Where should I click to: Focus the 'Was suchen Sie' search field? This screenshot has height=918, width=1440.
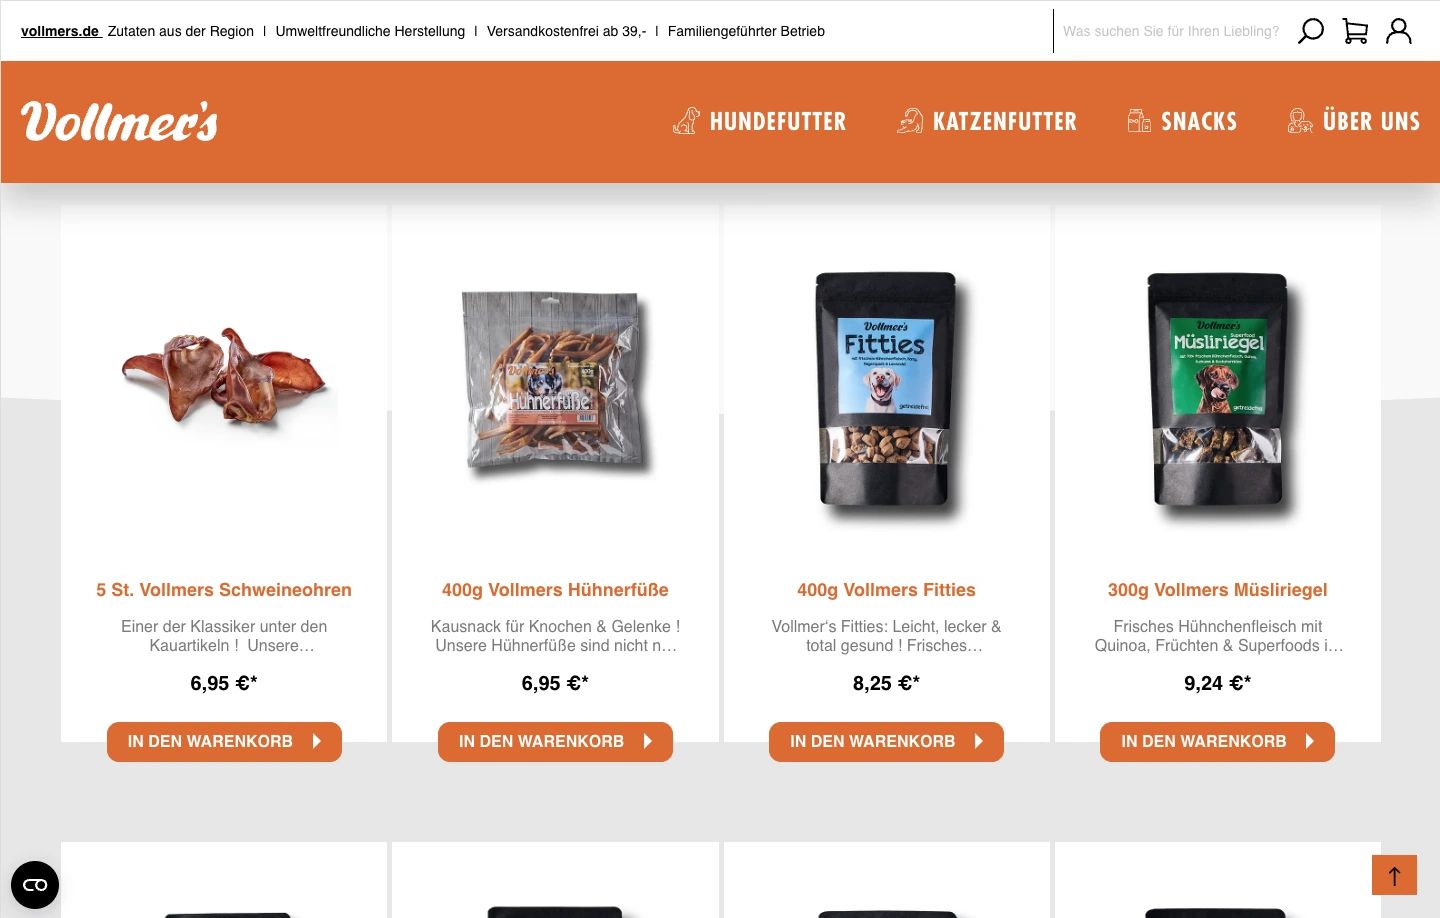pos(1172,31)
